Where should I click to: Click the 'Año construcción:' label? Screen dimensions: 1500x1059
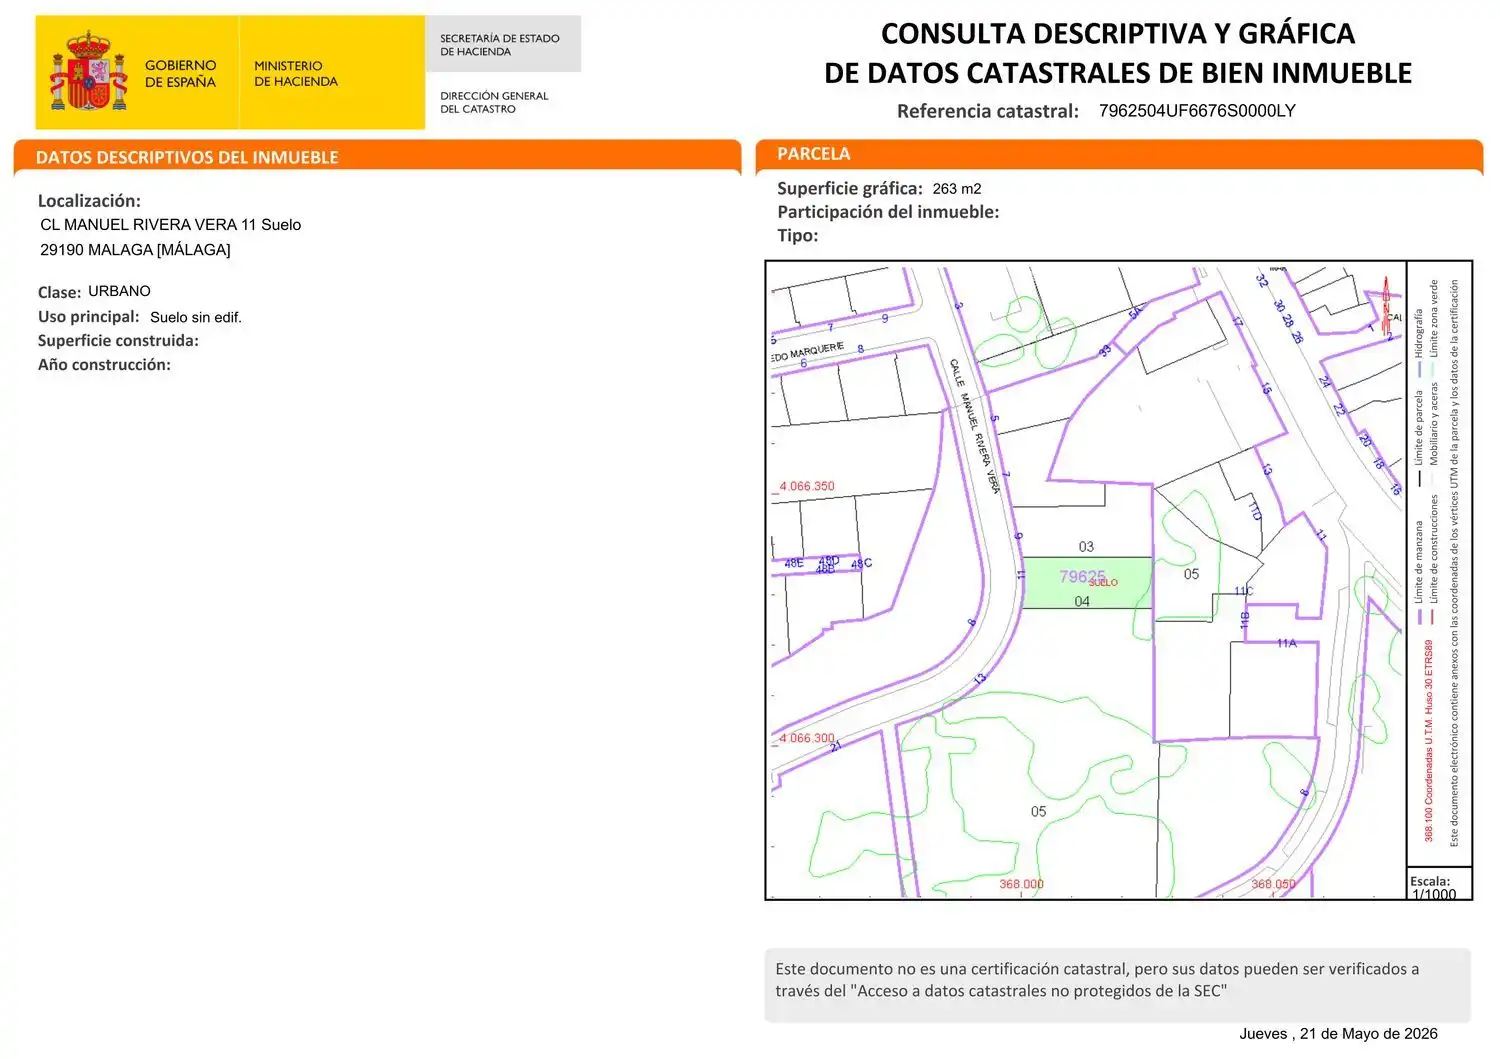(x=104, y=365)
